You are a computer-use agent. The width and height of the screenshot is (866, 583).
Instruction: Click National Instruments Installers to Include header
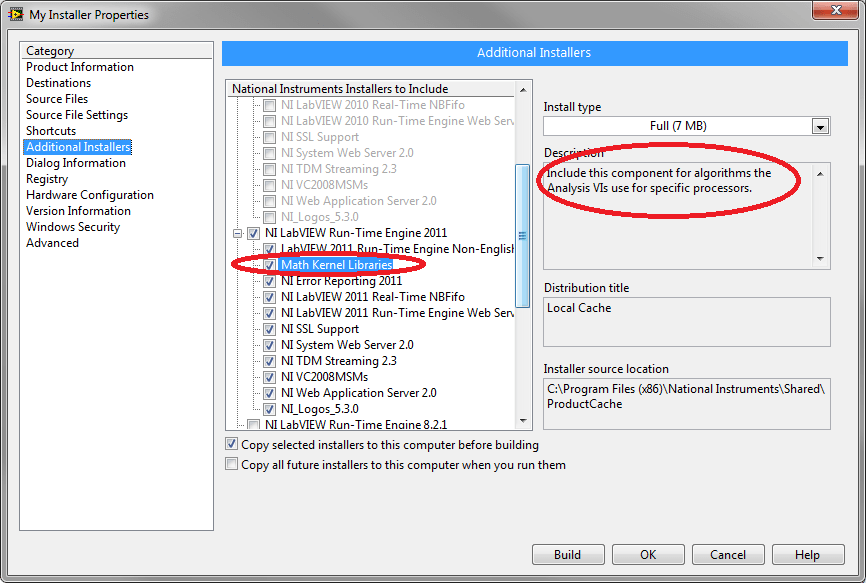(371, 89)
